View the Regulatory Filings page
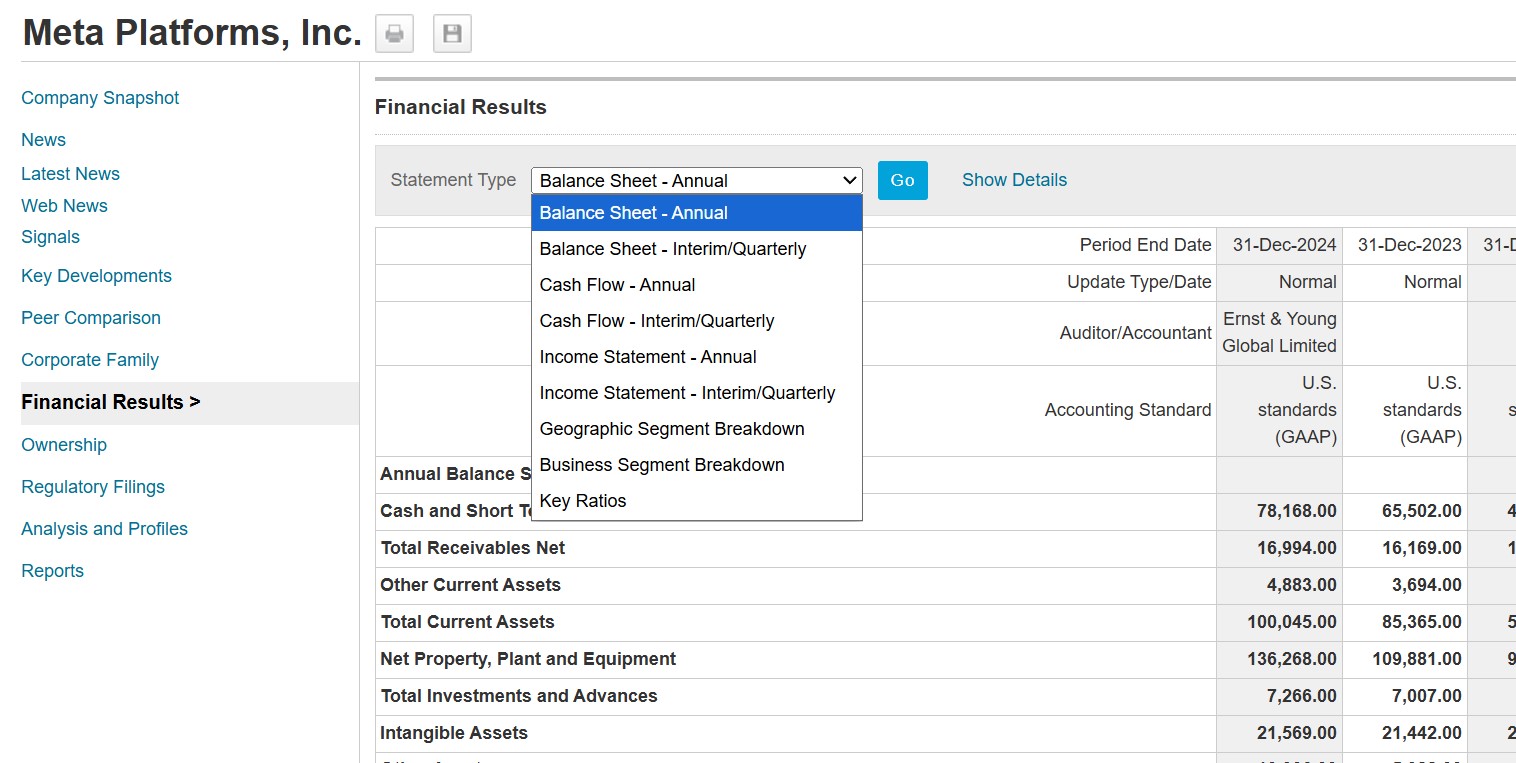Viewport: 1516px width, 763px height. point(93,487)
